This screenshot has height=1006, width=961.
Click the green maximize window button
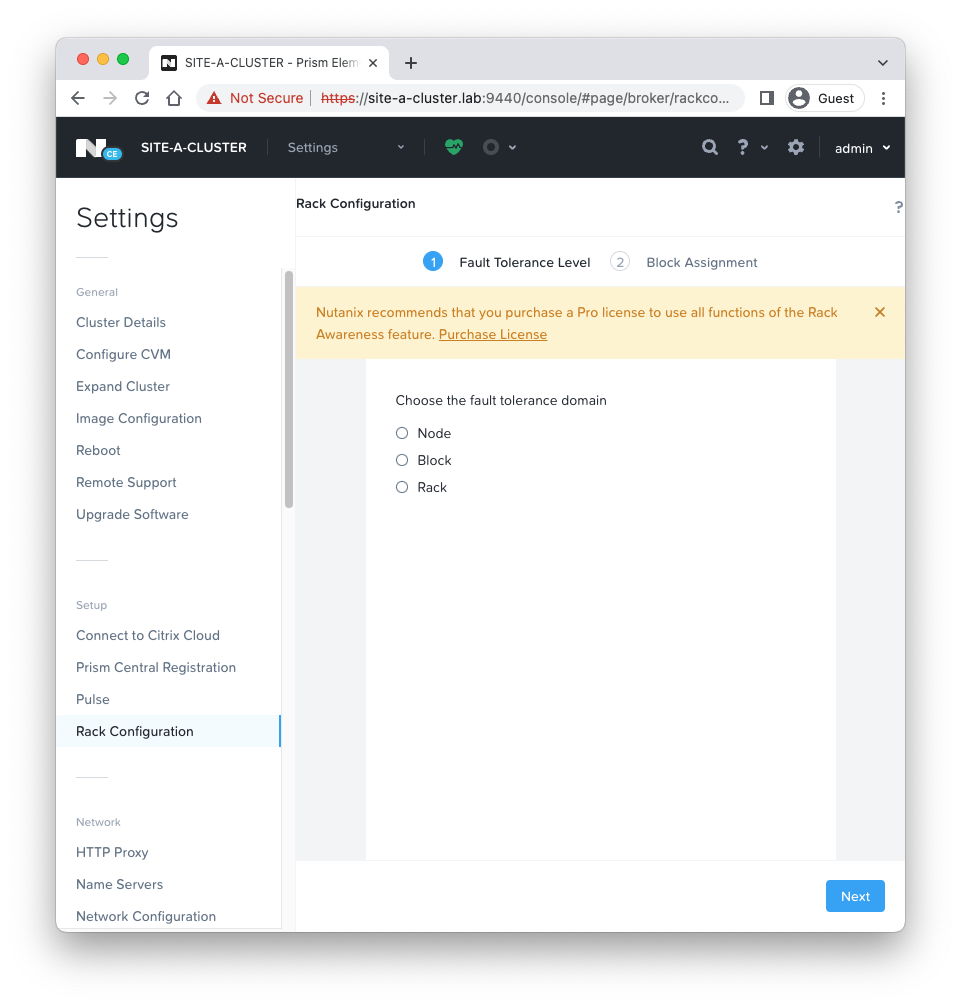pyautogui.click(x=123, y=59)
